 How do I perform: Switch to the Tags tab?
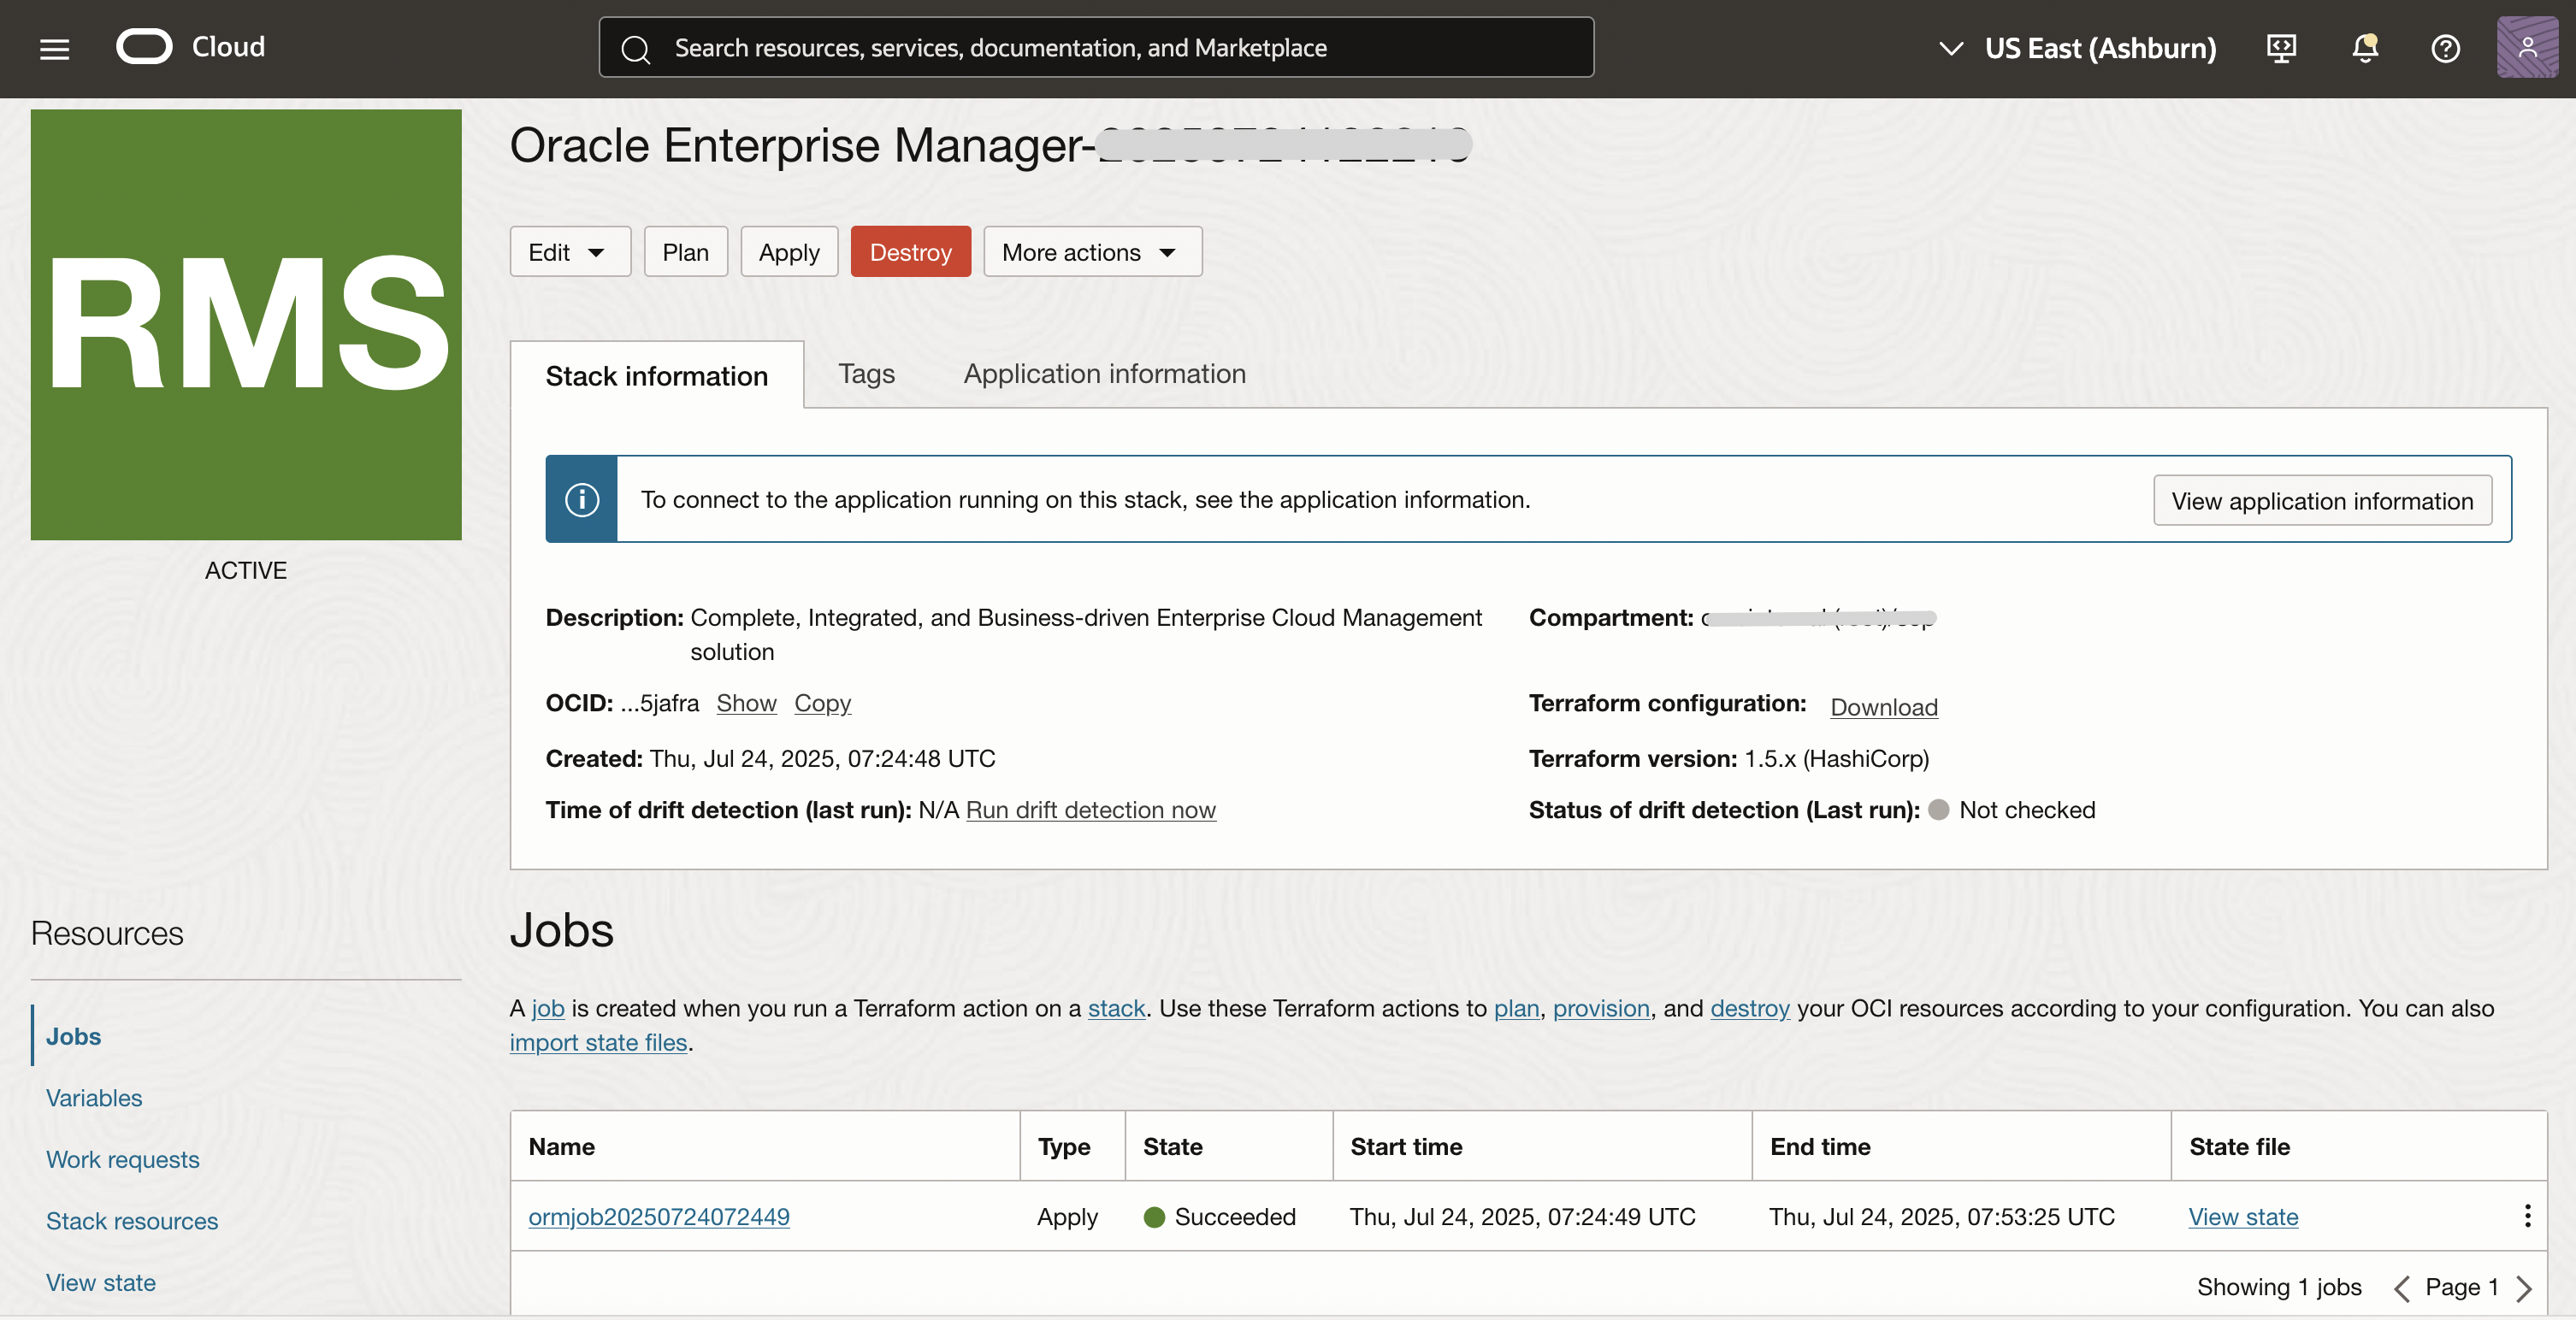tap(866, 374)
